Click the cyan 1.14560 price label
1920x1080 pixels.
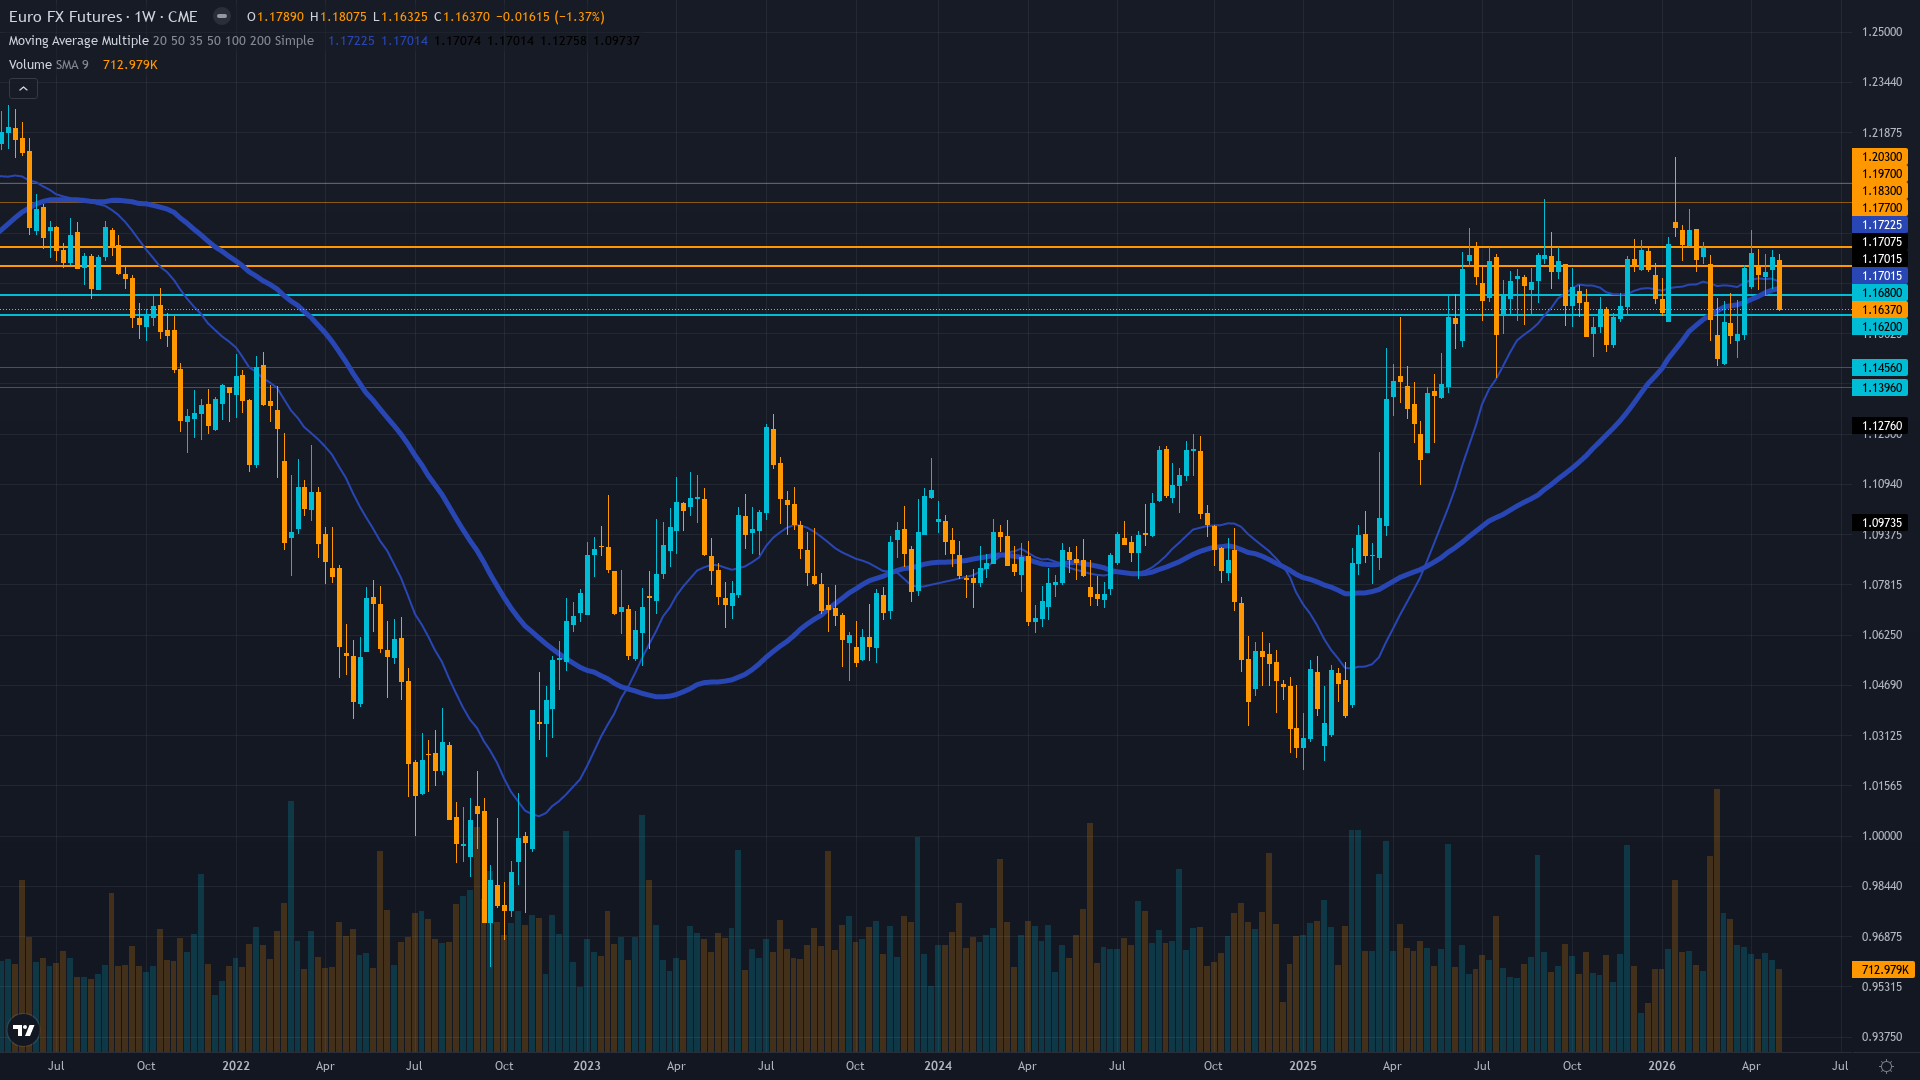(x=1880, y=368)
